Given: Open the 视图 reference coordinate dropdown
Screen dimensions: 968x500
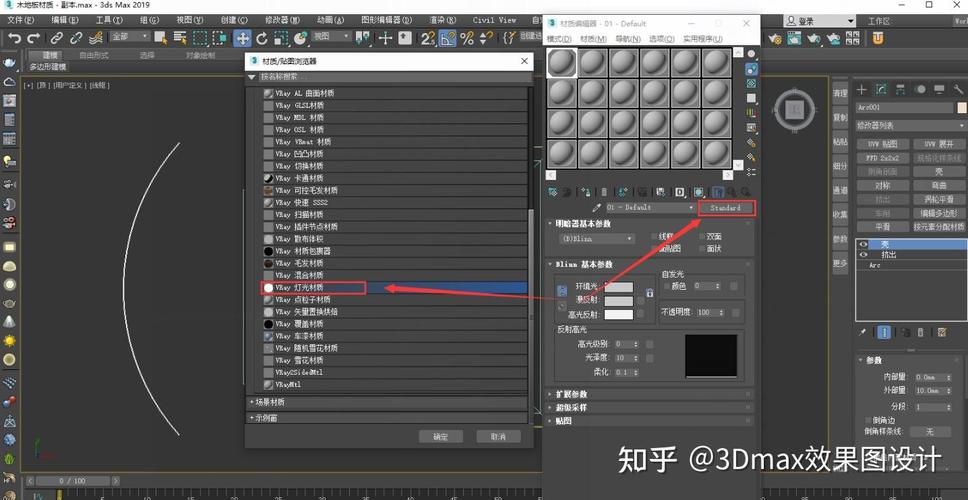Looking at the screenshot, I should (x=331, y=37).
